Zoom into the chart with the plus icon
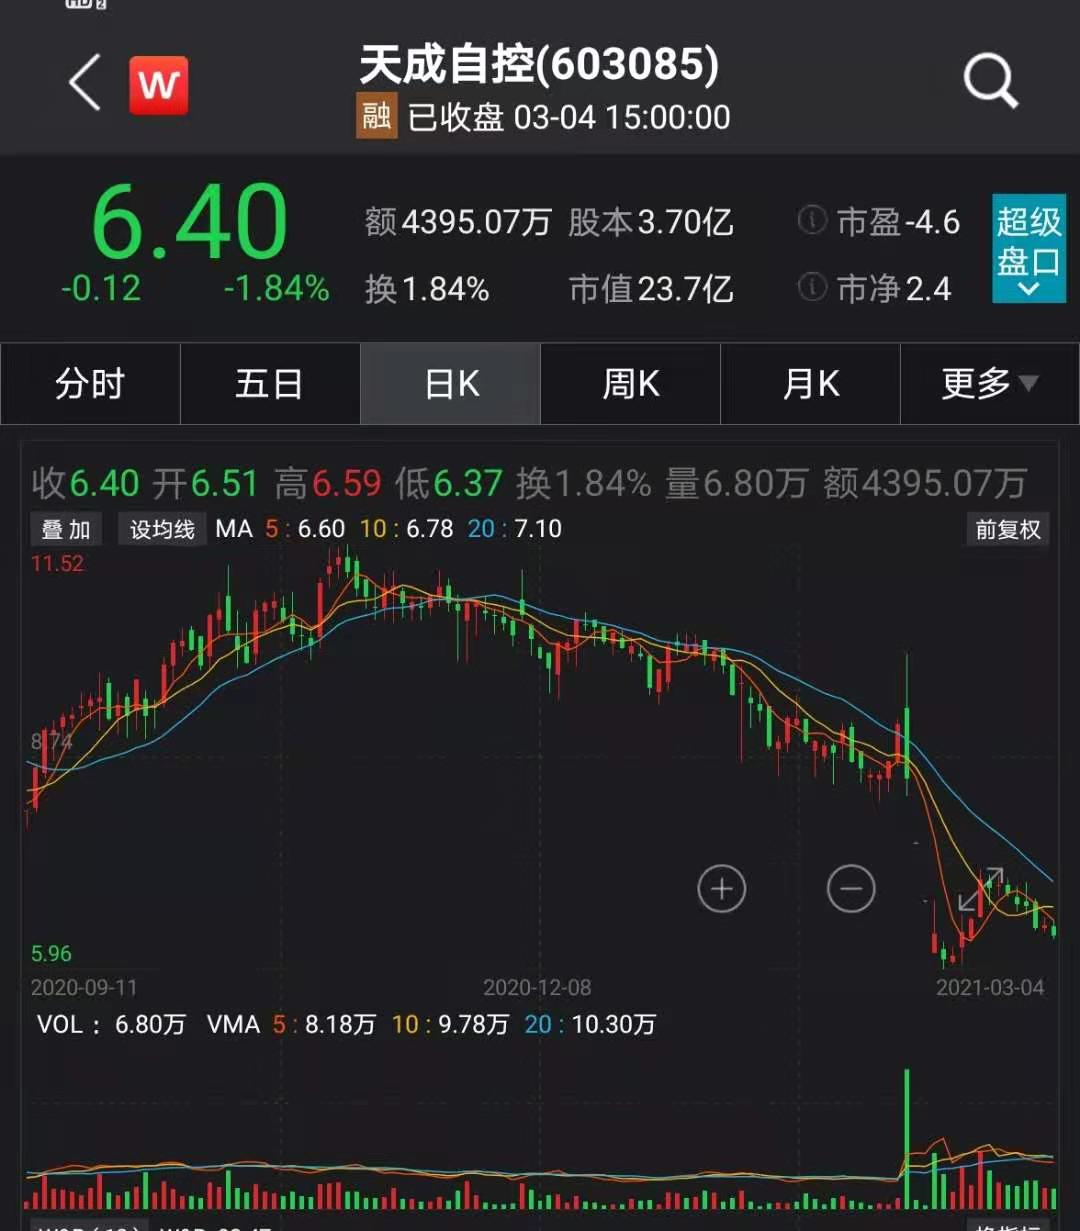The image size is (1080, 1231). 722,888
